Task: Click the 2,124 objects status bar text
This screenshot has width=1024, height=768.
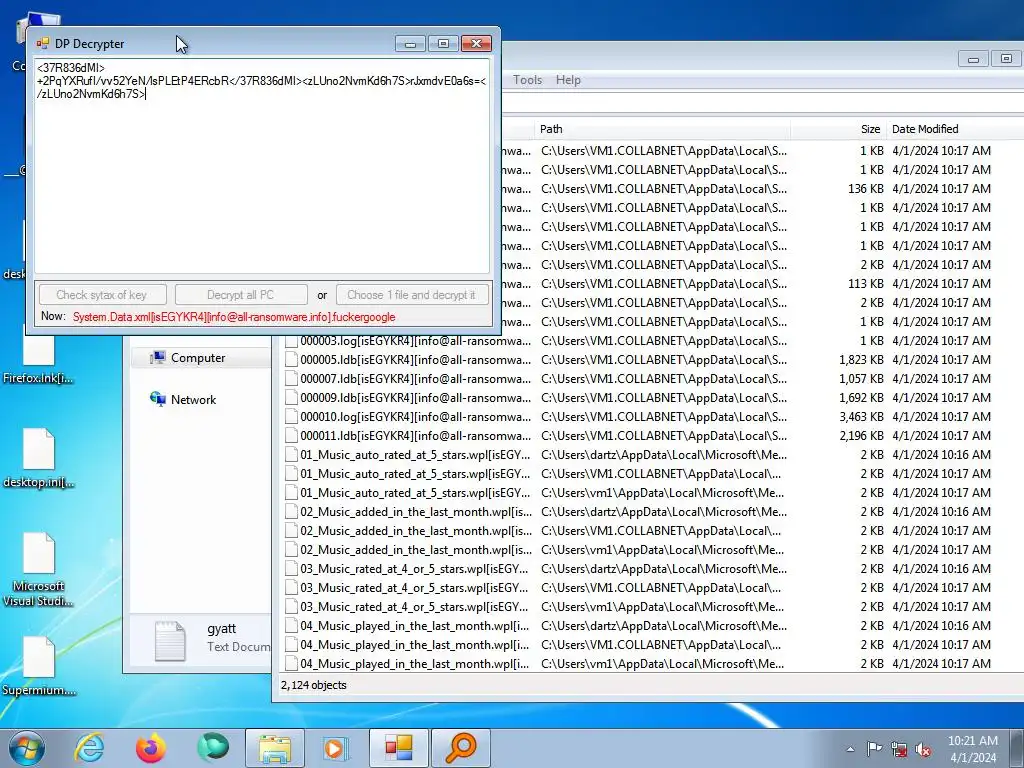Action: click(313, 685)
